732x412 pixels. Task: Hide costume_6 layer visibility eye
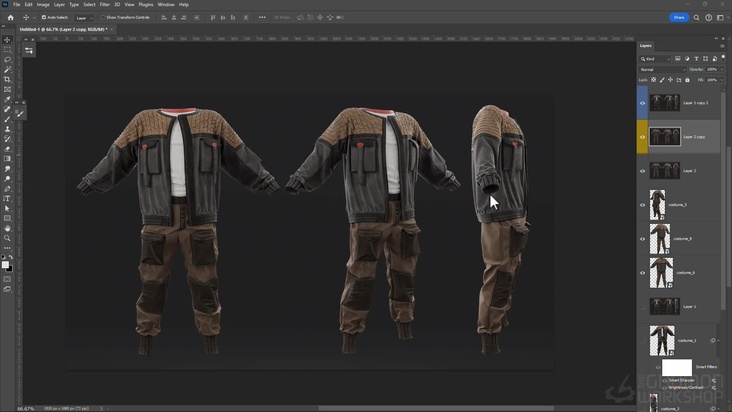click(x=642, y=273)
